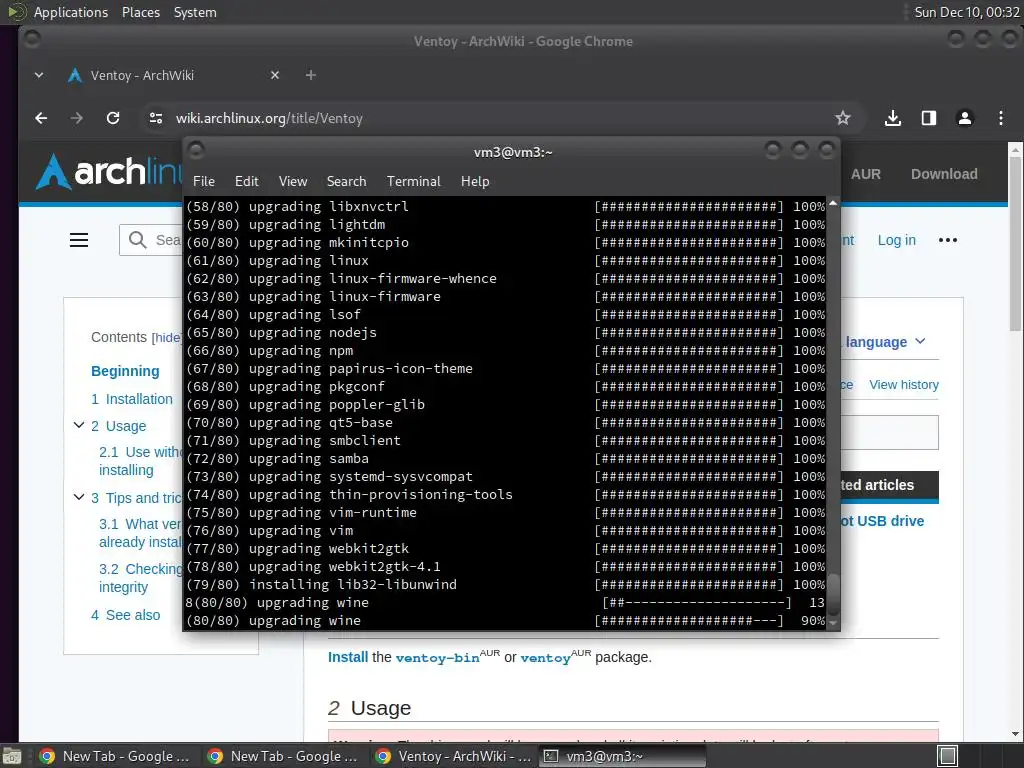The height and width of the screenshot is (768, 1024).
Task: Open terminal Terminal menu
Action: tap(413, 182)
